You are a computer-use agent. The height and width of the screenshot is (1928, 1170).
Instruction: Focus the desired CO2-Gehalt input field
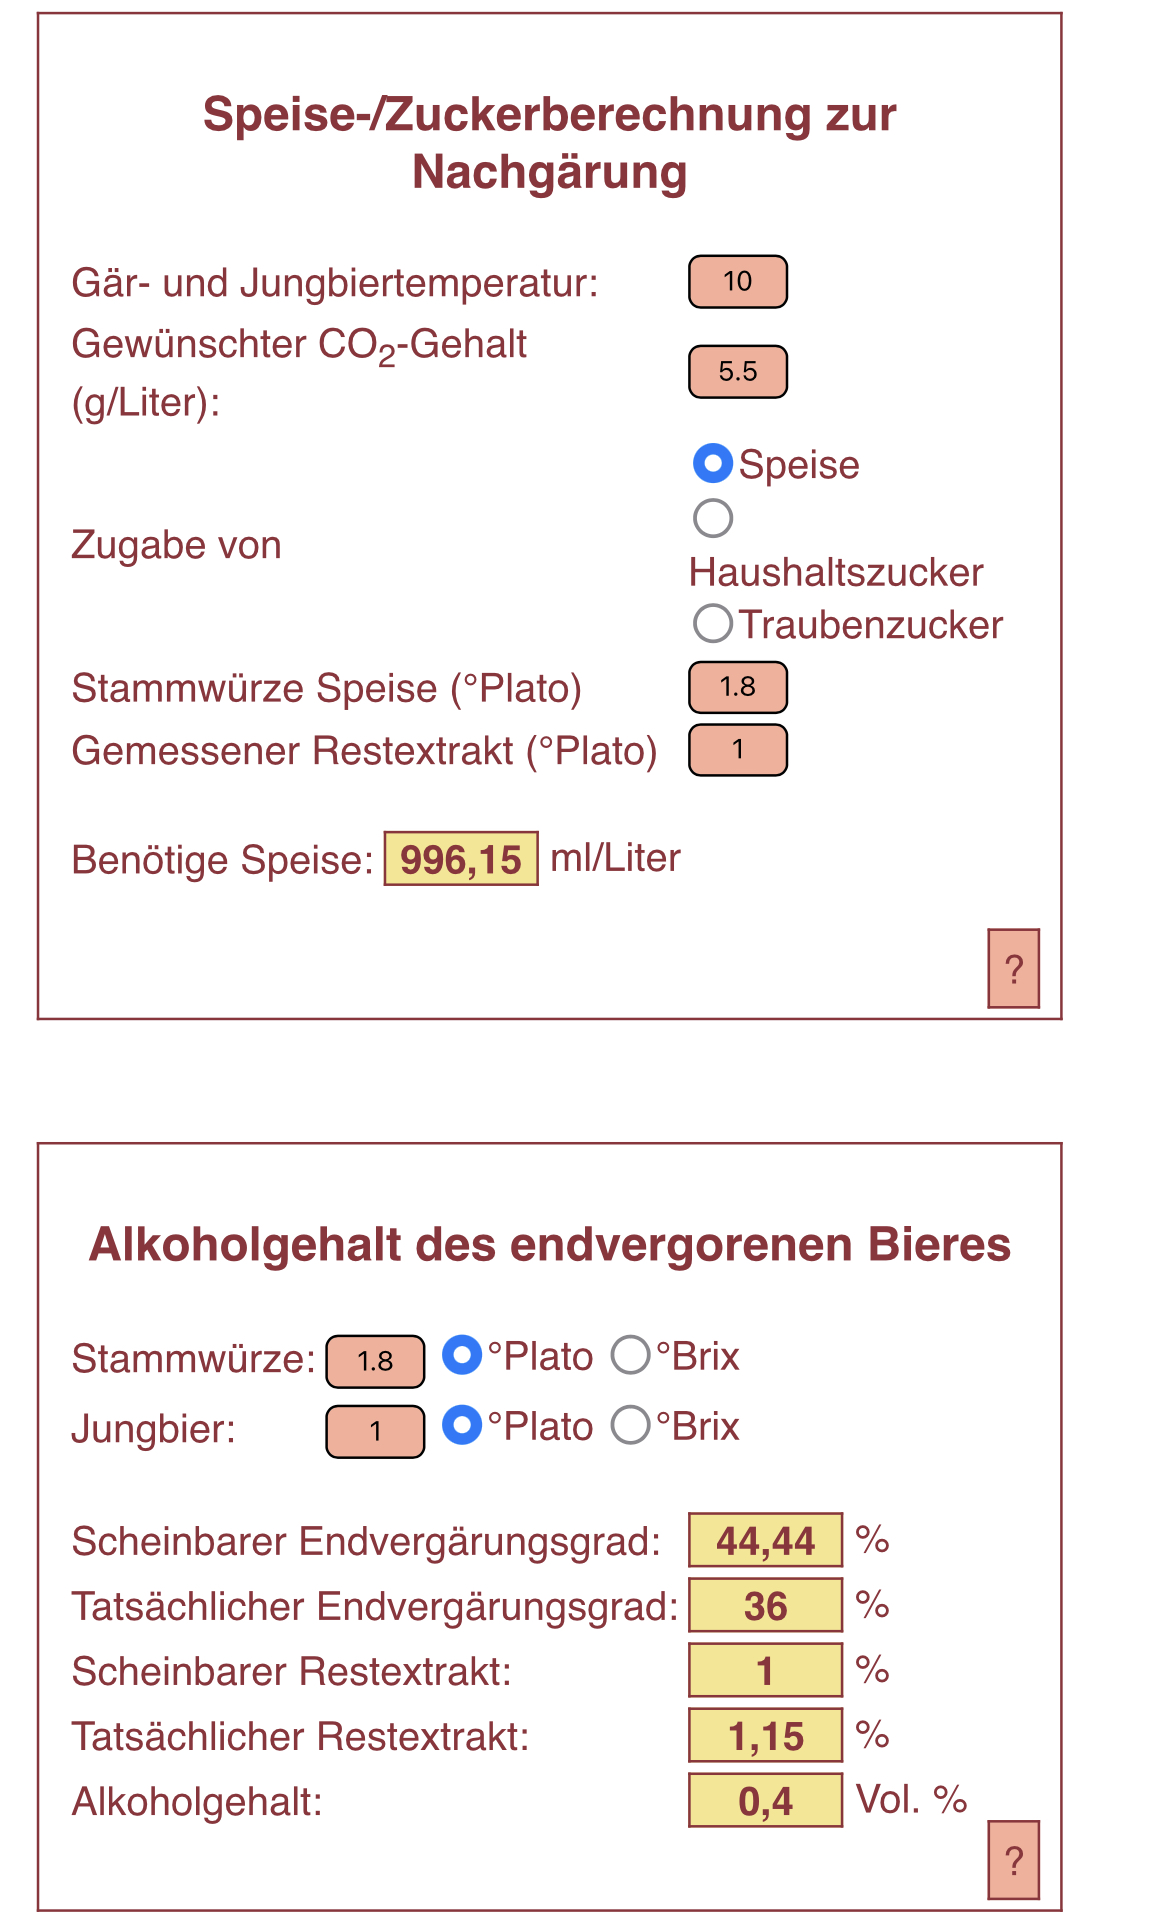click(738, 372)
